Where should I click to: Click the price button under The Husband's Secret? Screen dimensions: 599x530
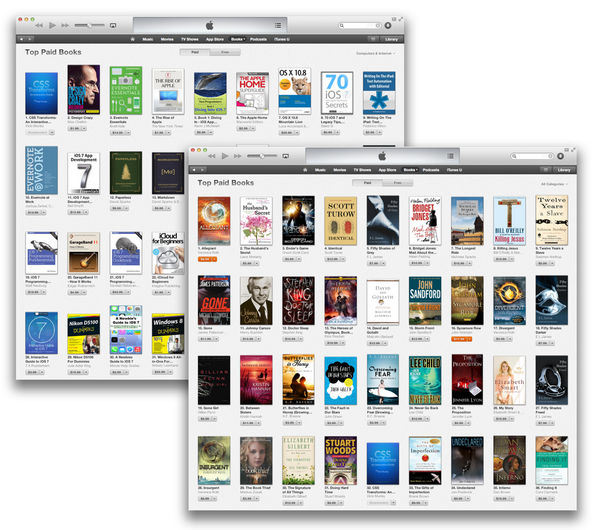point(248,263)
